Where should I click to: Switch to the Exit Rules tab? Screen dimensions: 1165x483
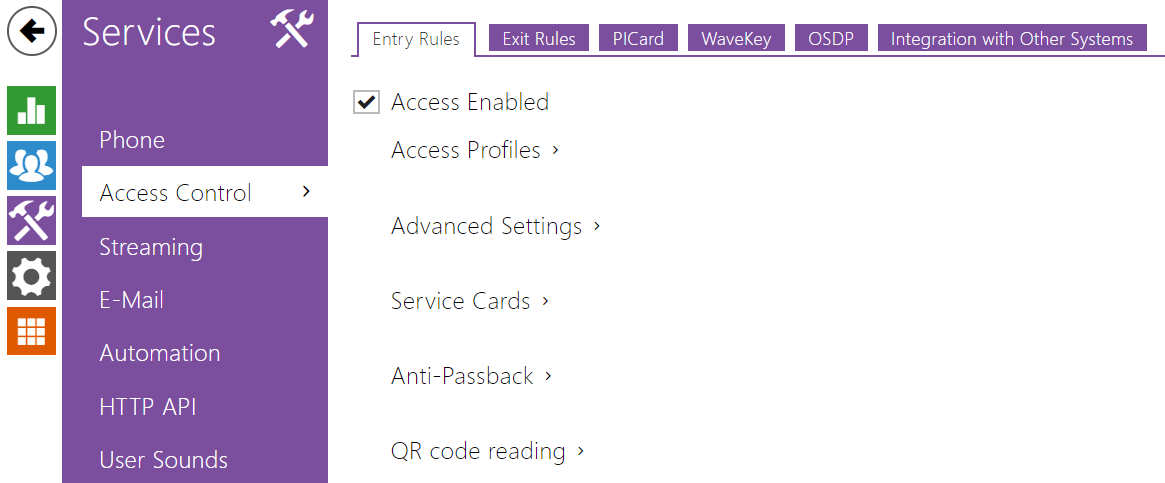[539, 39]
